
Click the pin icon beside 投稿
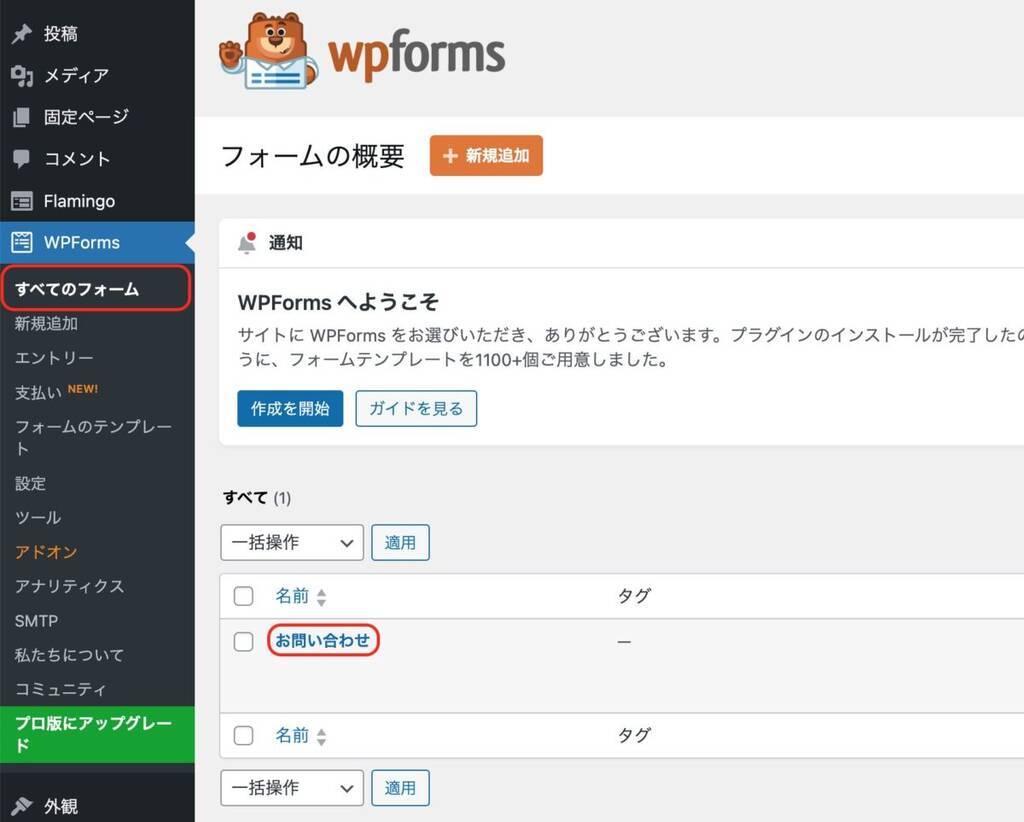pyautogui.click(x=22, y=33)
